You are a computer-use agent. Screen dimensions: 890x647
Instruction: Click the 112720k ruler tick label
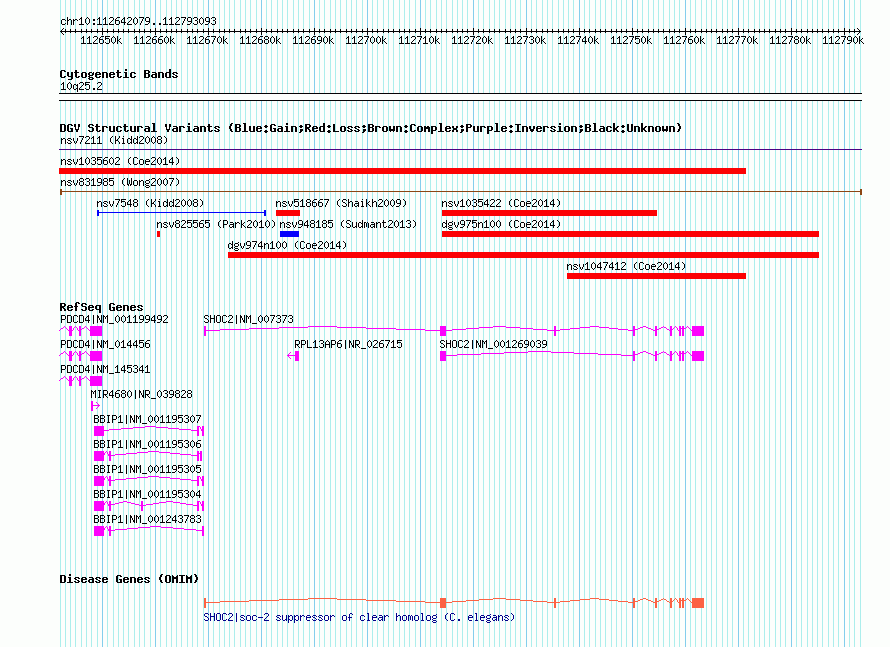(472, 40)
